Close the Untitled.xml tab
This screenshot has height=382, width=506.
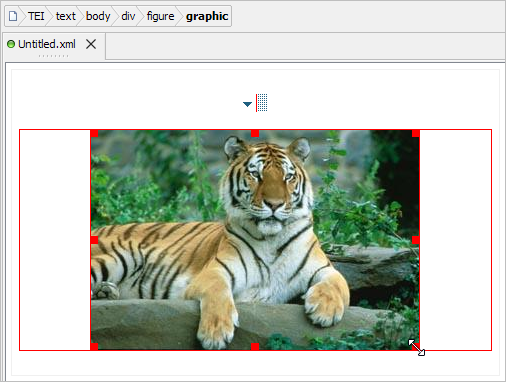tap(91, 44)
